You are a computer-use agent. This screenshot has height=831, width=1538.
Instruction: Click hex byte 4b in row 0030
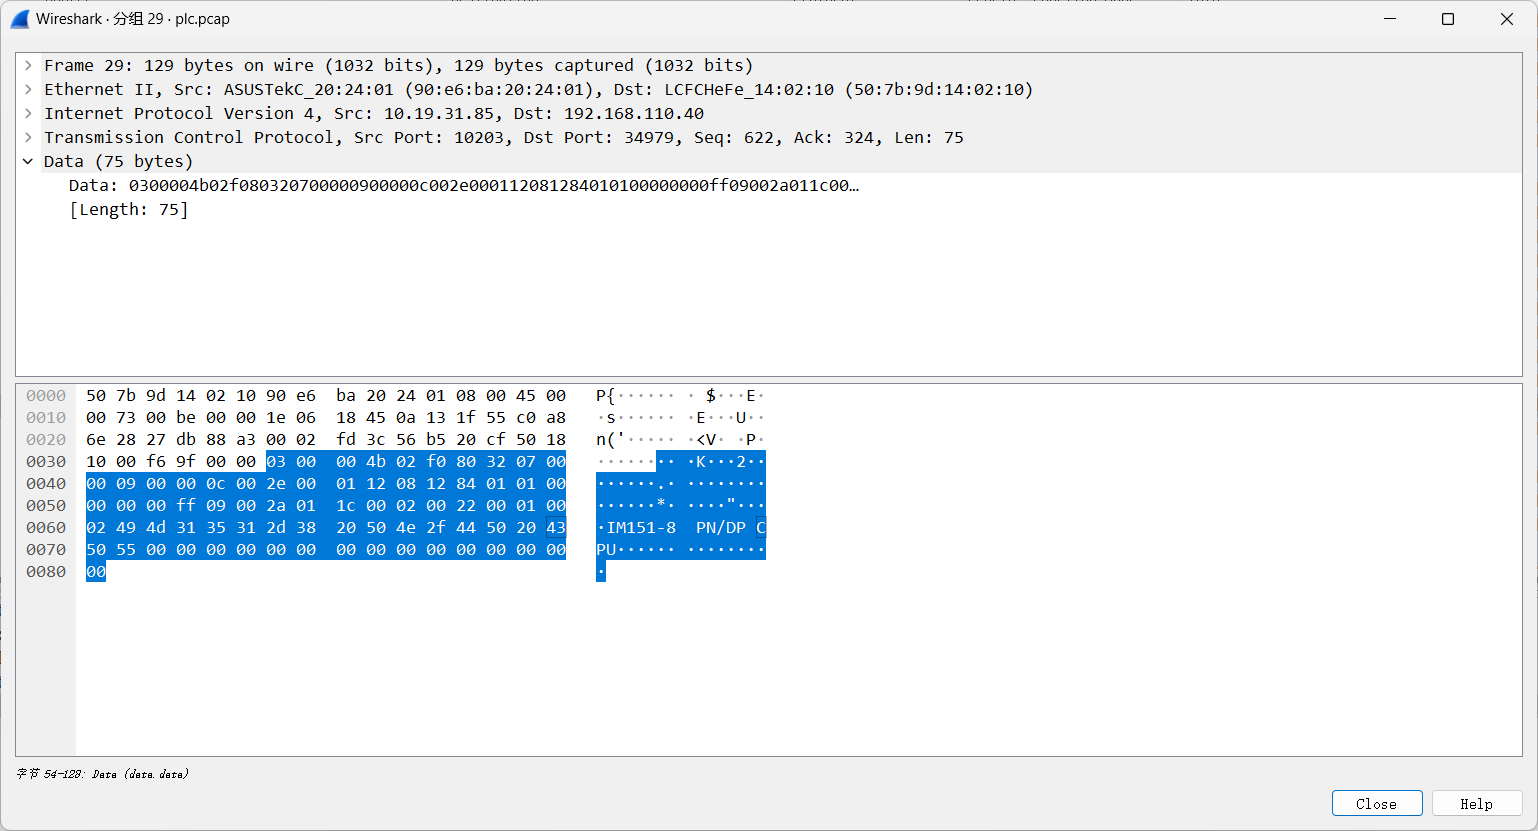(x=376, y=462)
